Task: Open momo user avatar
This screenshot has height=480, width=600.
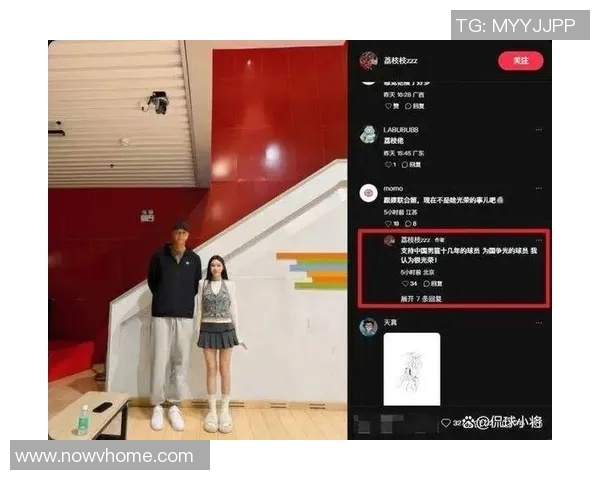Action: (x=368, y=193)
